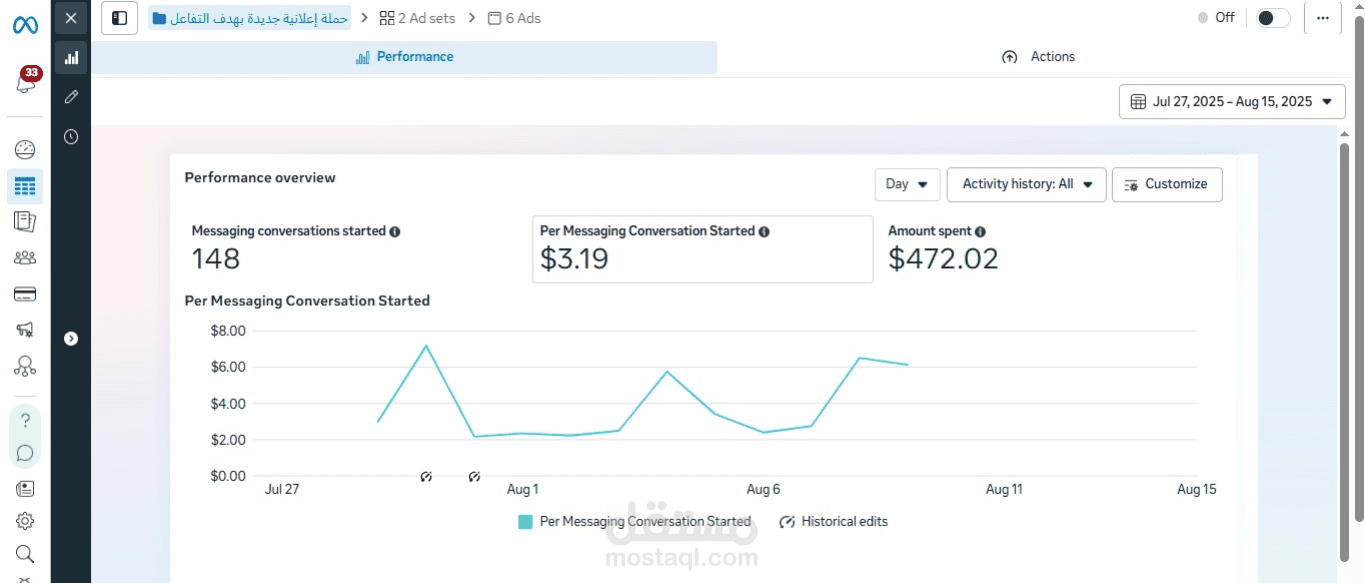Screen dimensions: 1365x583
Task: Click the Meta logo icon
Action: 25,26
